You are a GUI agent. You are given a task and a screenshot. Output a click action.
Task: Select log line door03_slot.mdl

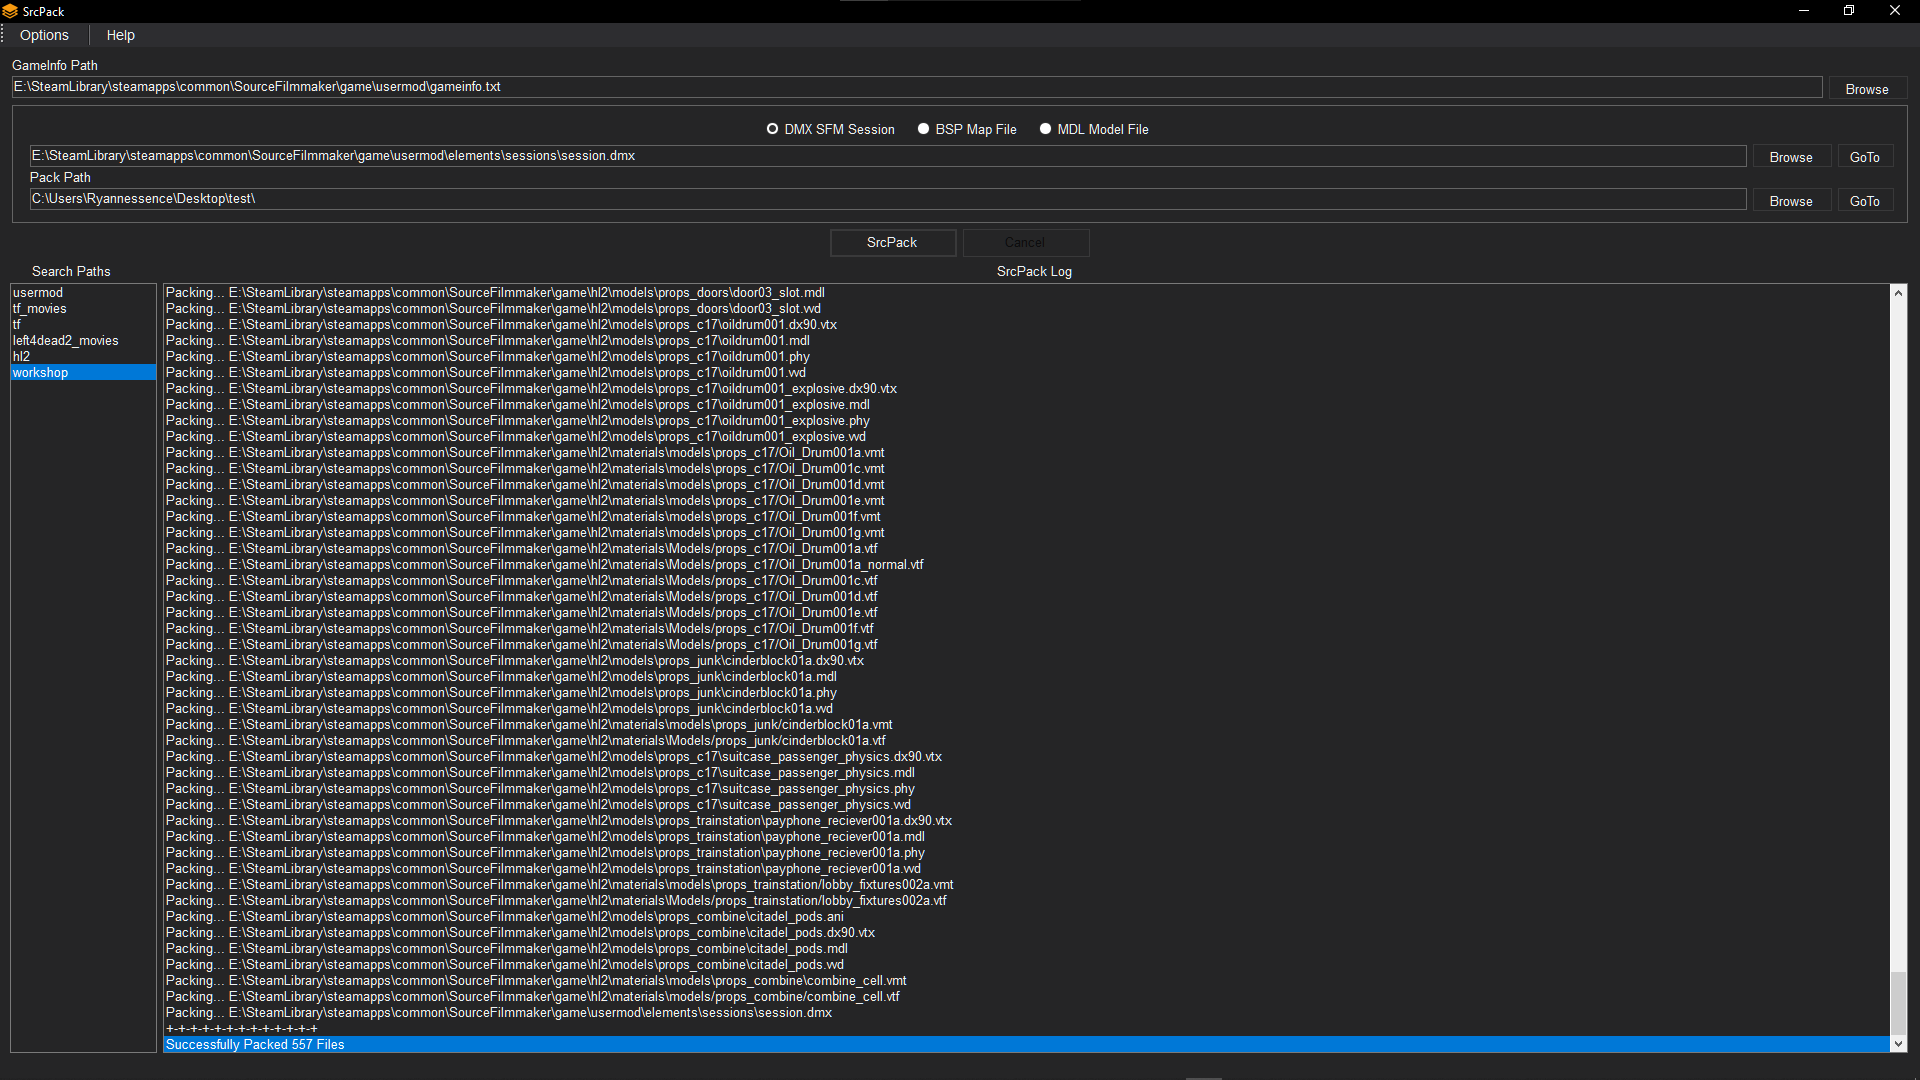coord(1026,293)
